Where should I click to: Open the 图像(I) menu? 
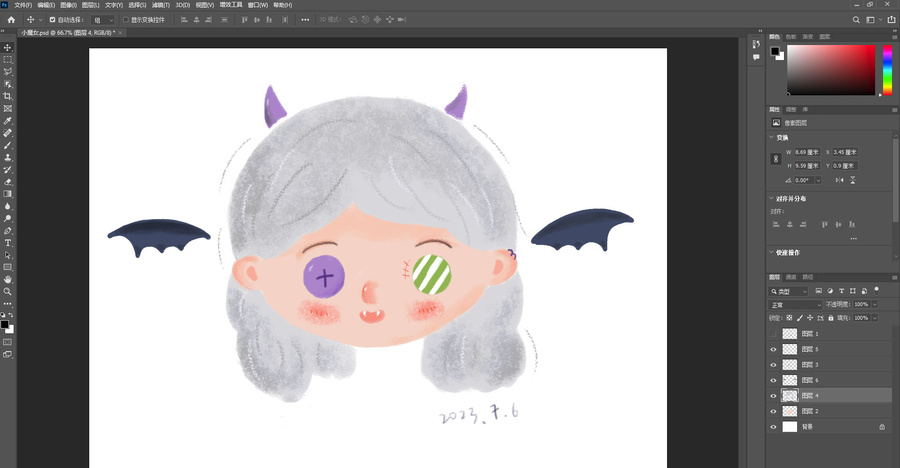point(68,5)
